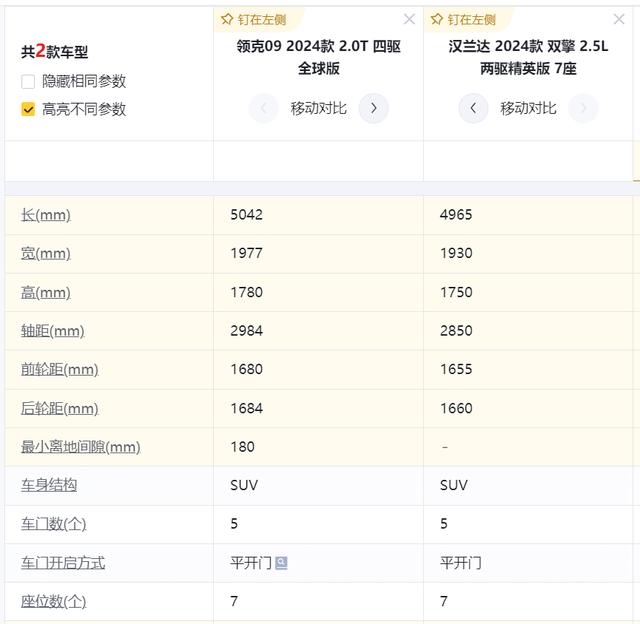Uncheck the 高亮不同参数 checkbox

(x=28, y=109)
